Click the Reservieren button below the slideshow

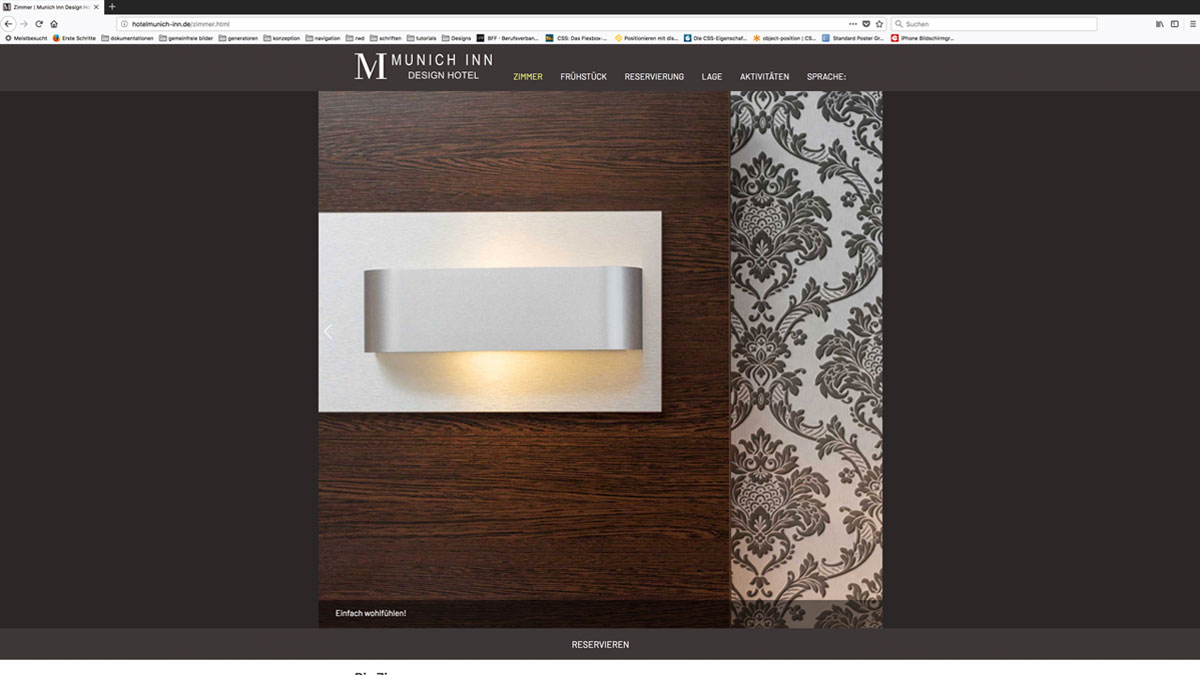click(600, 645)
